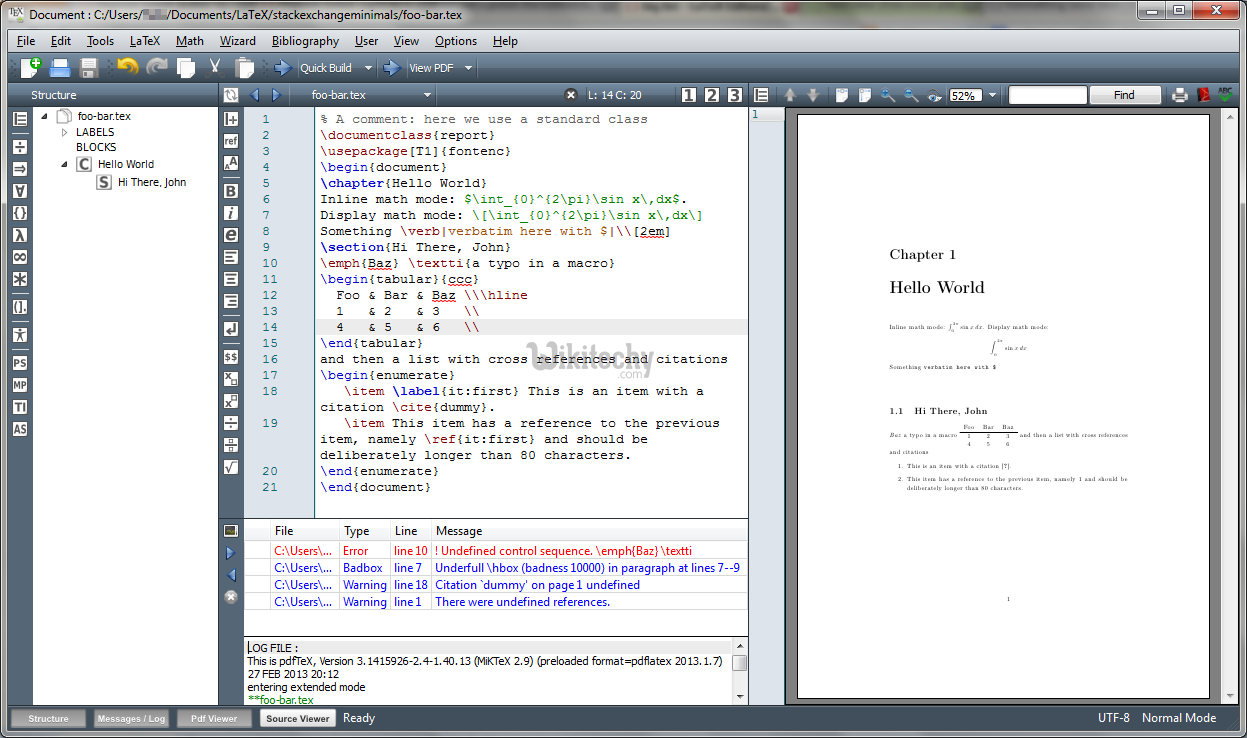Click the Bold formatting icon in editor sidebar
This screenshot has height=738, width=1247.
click(x=231, y=191)
